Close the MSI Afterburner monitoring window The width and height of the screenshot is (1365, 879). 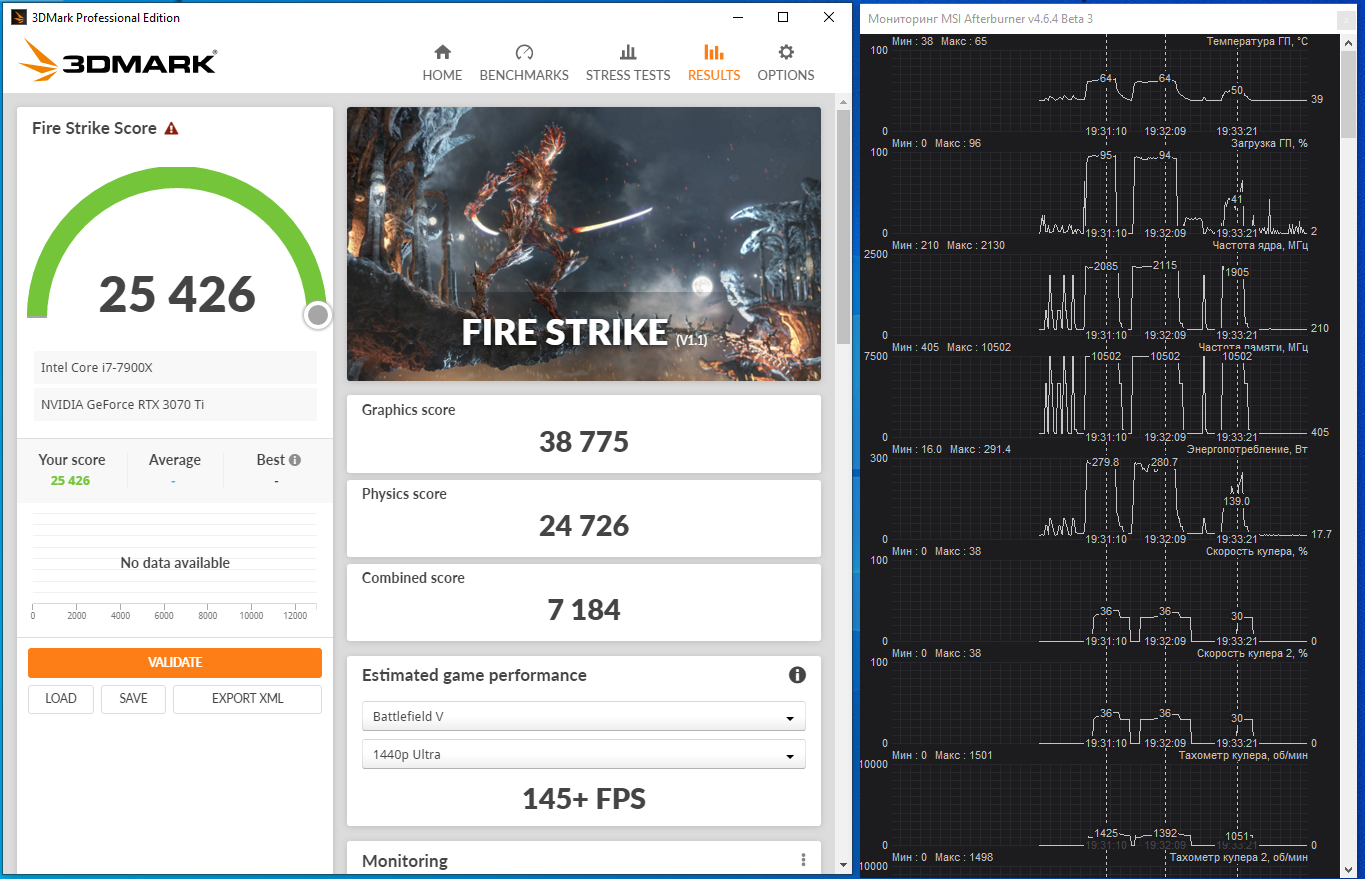(1346, 19)
